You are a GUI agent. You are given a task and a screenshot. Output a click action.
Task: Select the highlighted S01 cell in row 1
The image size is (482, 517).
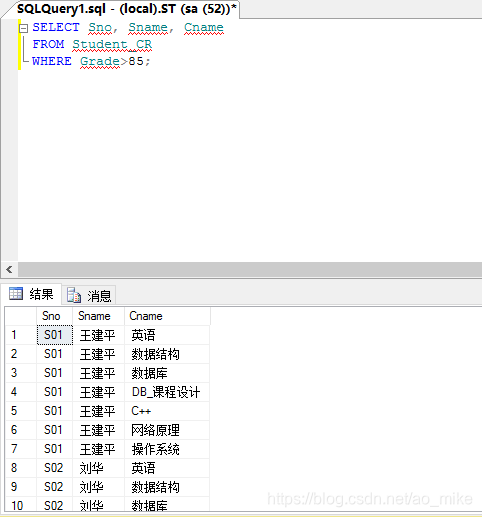[x=55, y=335]
